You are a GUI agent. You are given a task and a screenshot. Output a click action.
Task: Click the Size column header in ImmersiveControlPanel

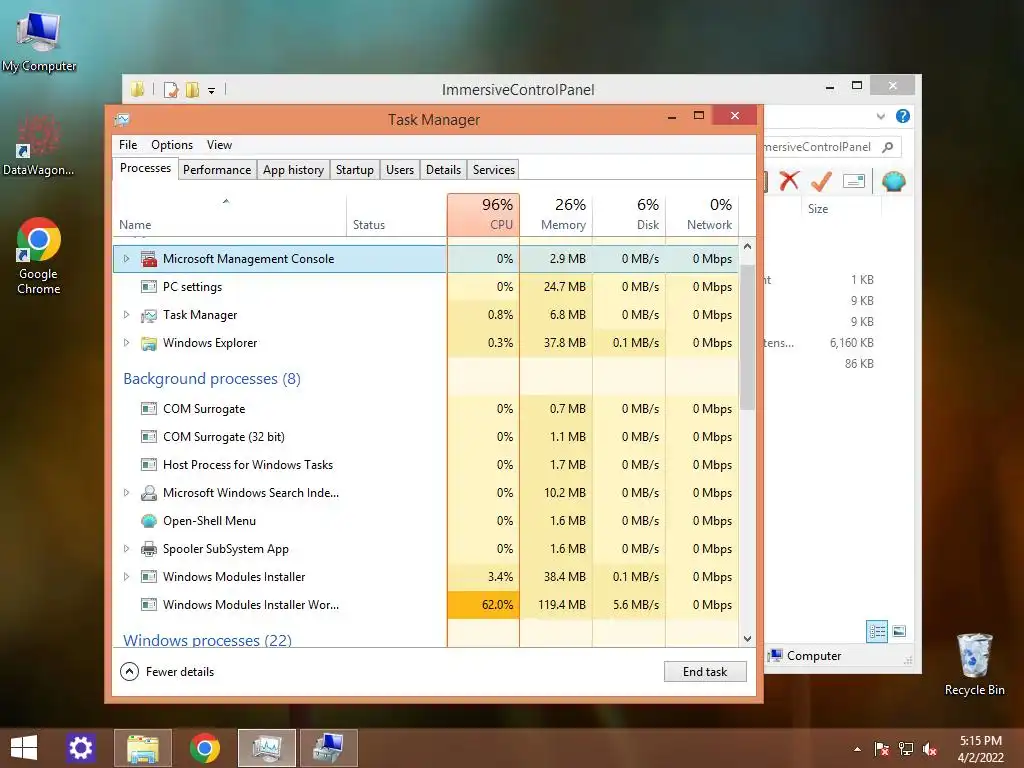point(841,209)
